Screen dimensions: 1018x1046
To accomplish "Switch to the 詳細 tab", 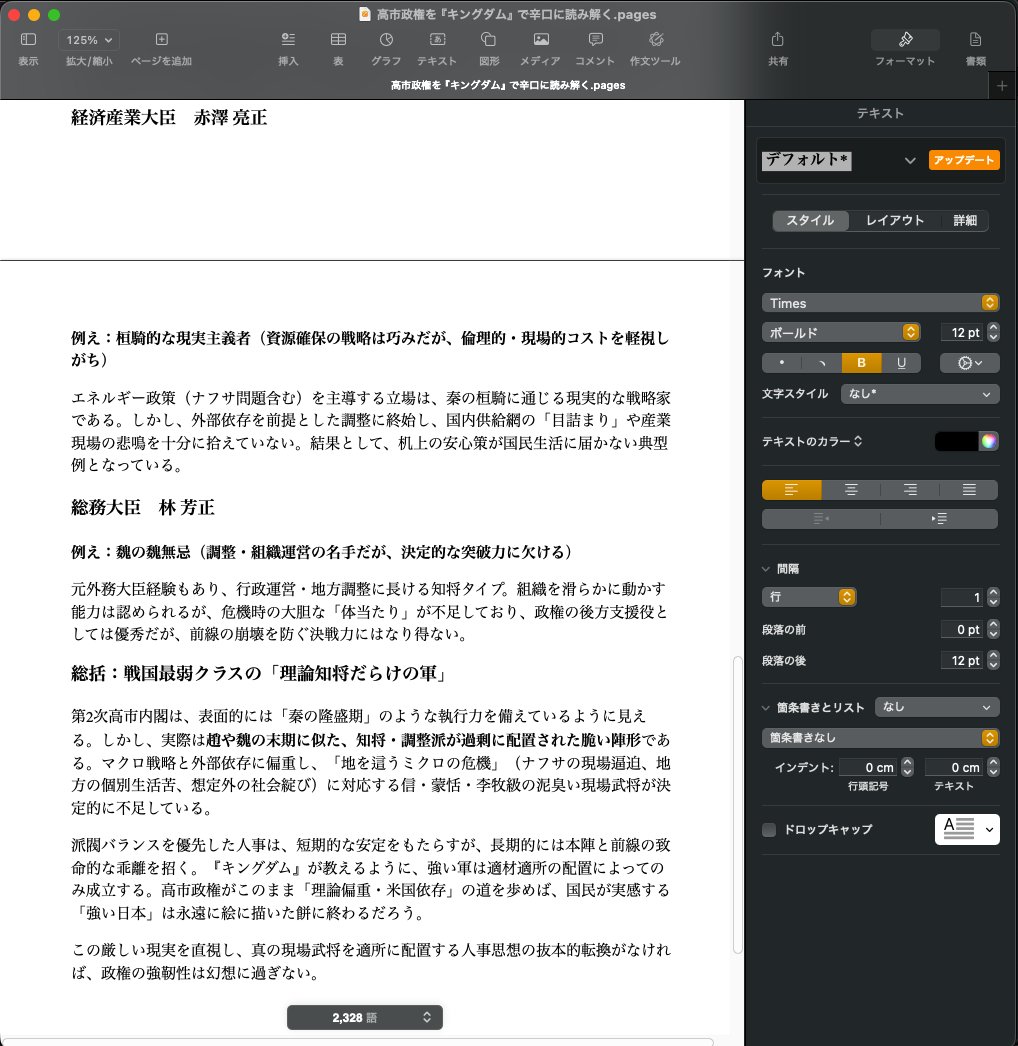I will click(x=965, y=221).
